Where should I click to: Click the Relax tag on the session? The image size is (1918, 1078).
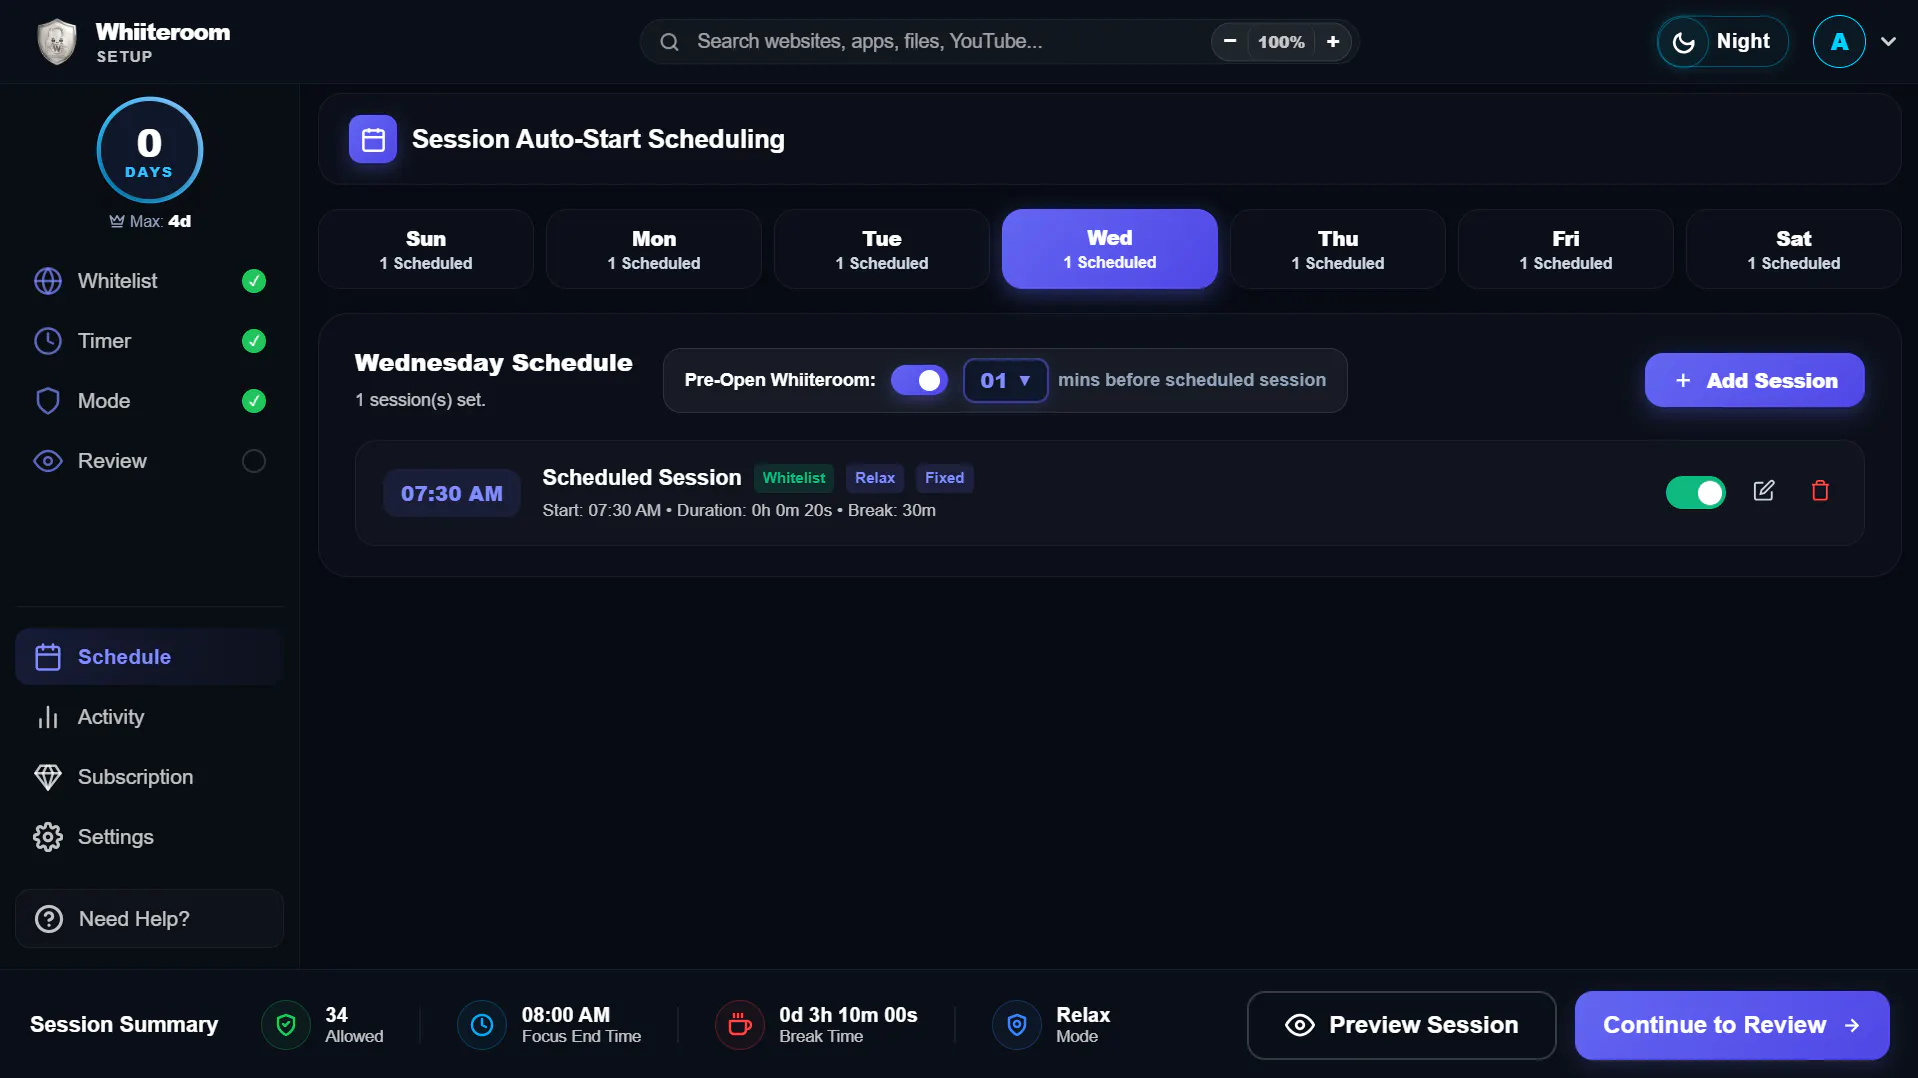click(x=875, y=478)
